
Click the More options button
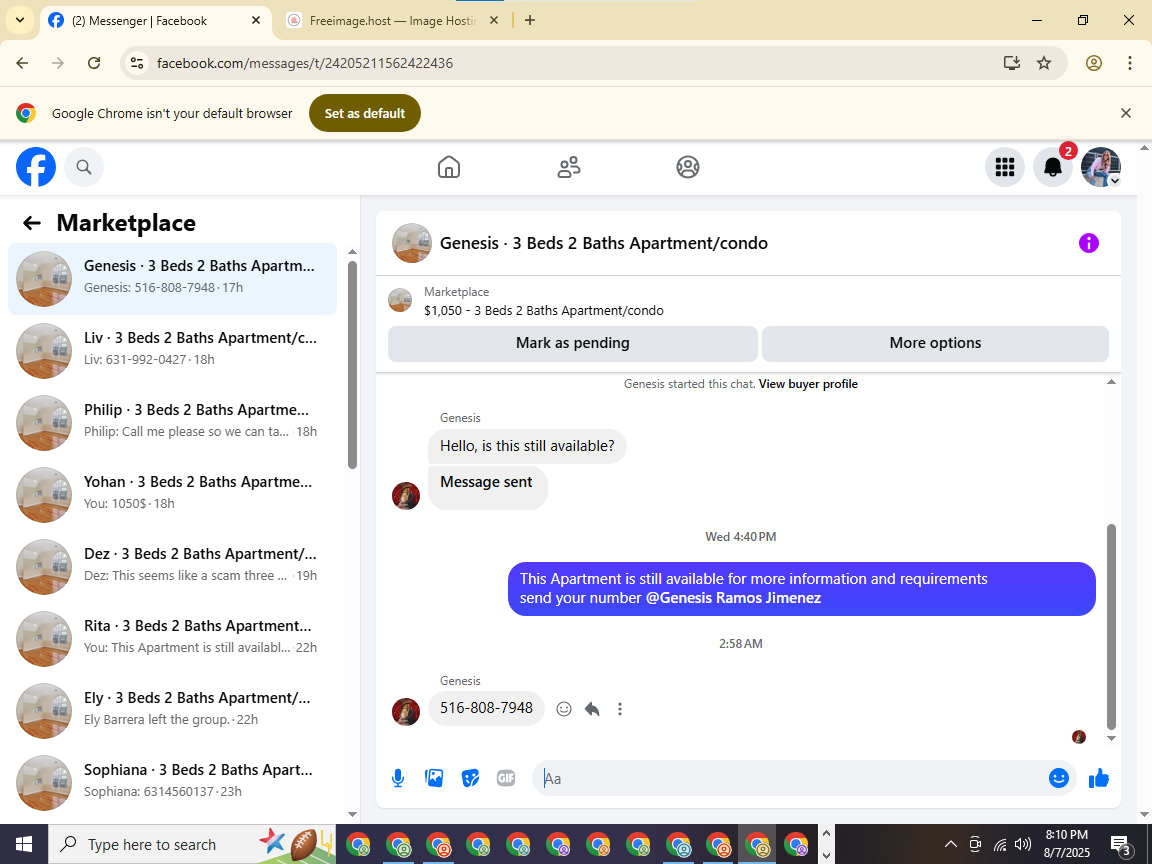point(935,343)
